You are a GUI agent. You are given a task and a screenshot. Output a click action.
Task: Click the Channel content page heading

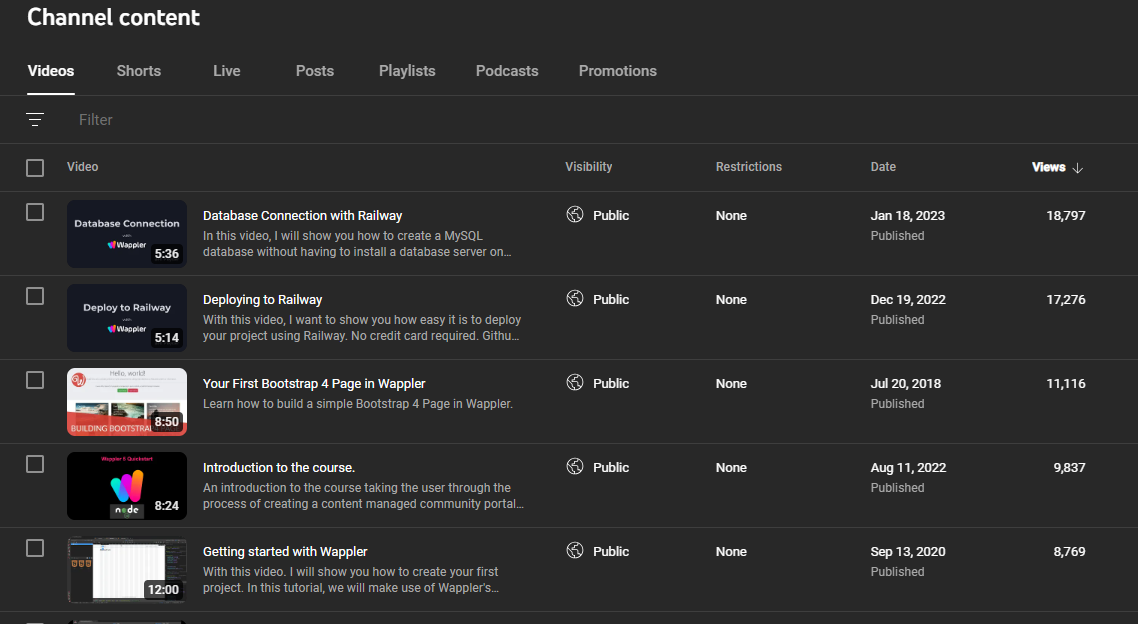point(113,17)
